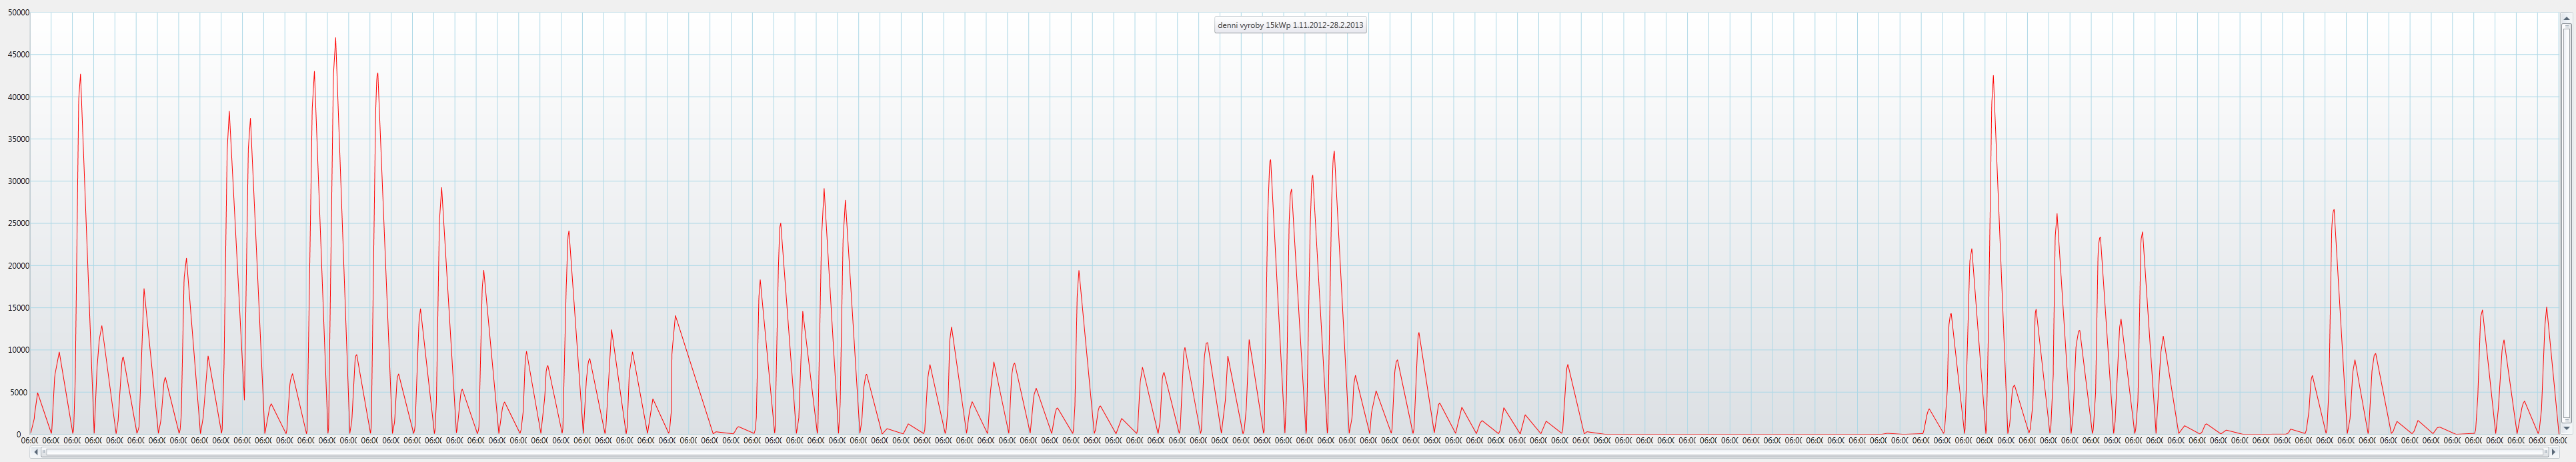Viewport: 2576px width, 462px height.
Task: Click the vertical scrollbar down arrow
Action: (x=2566, y=428)
